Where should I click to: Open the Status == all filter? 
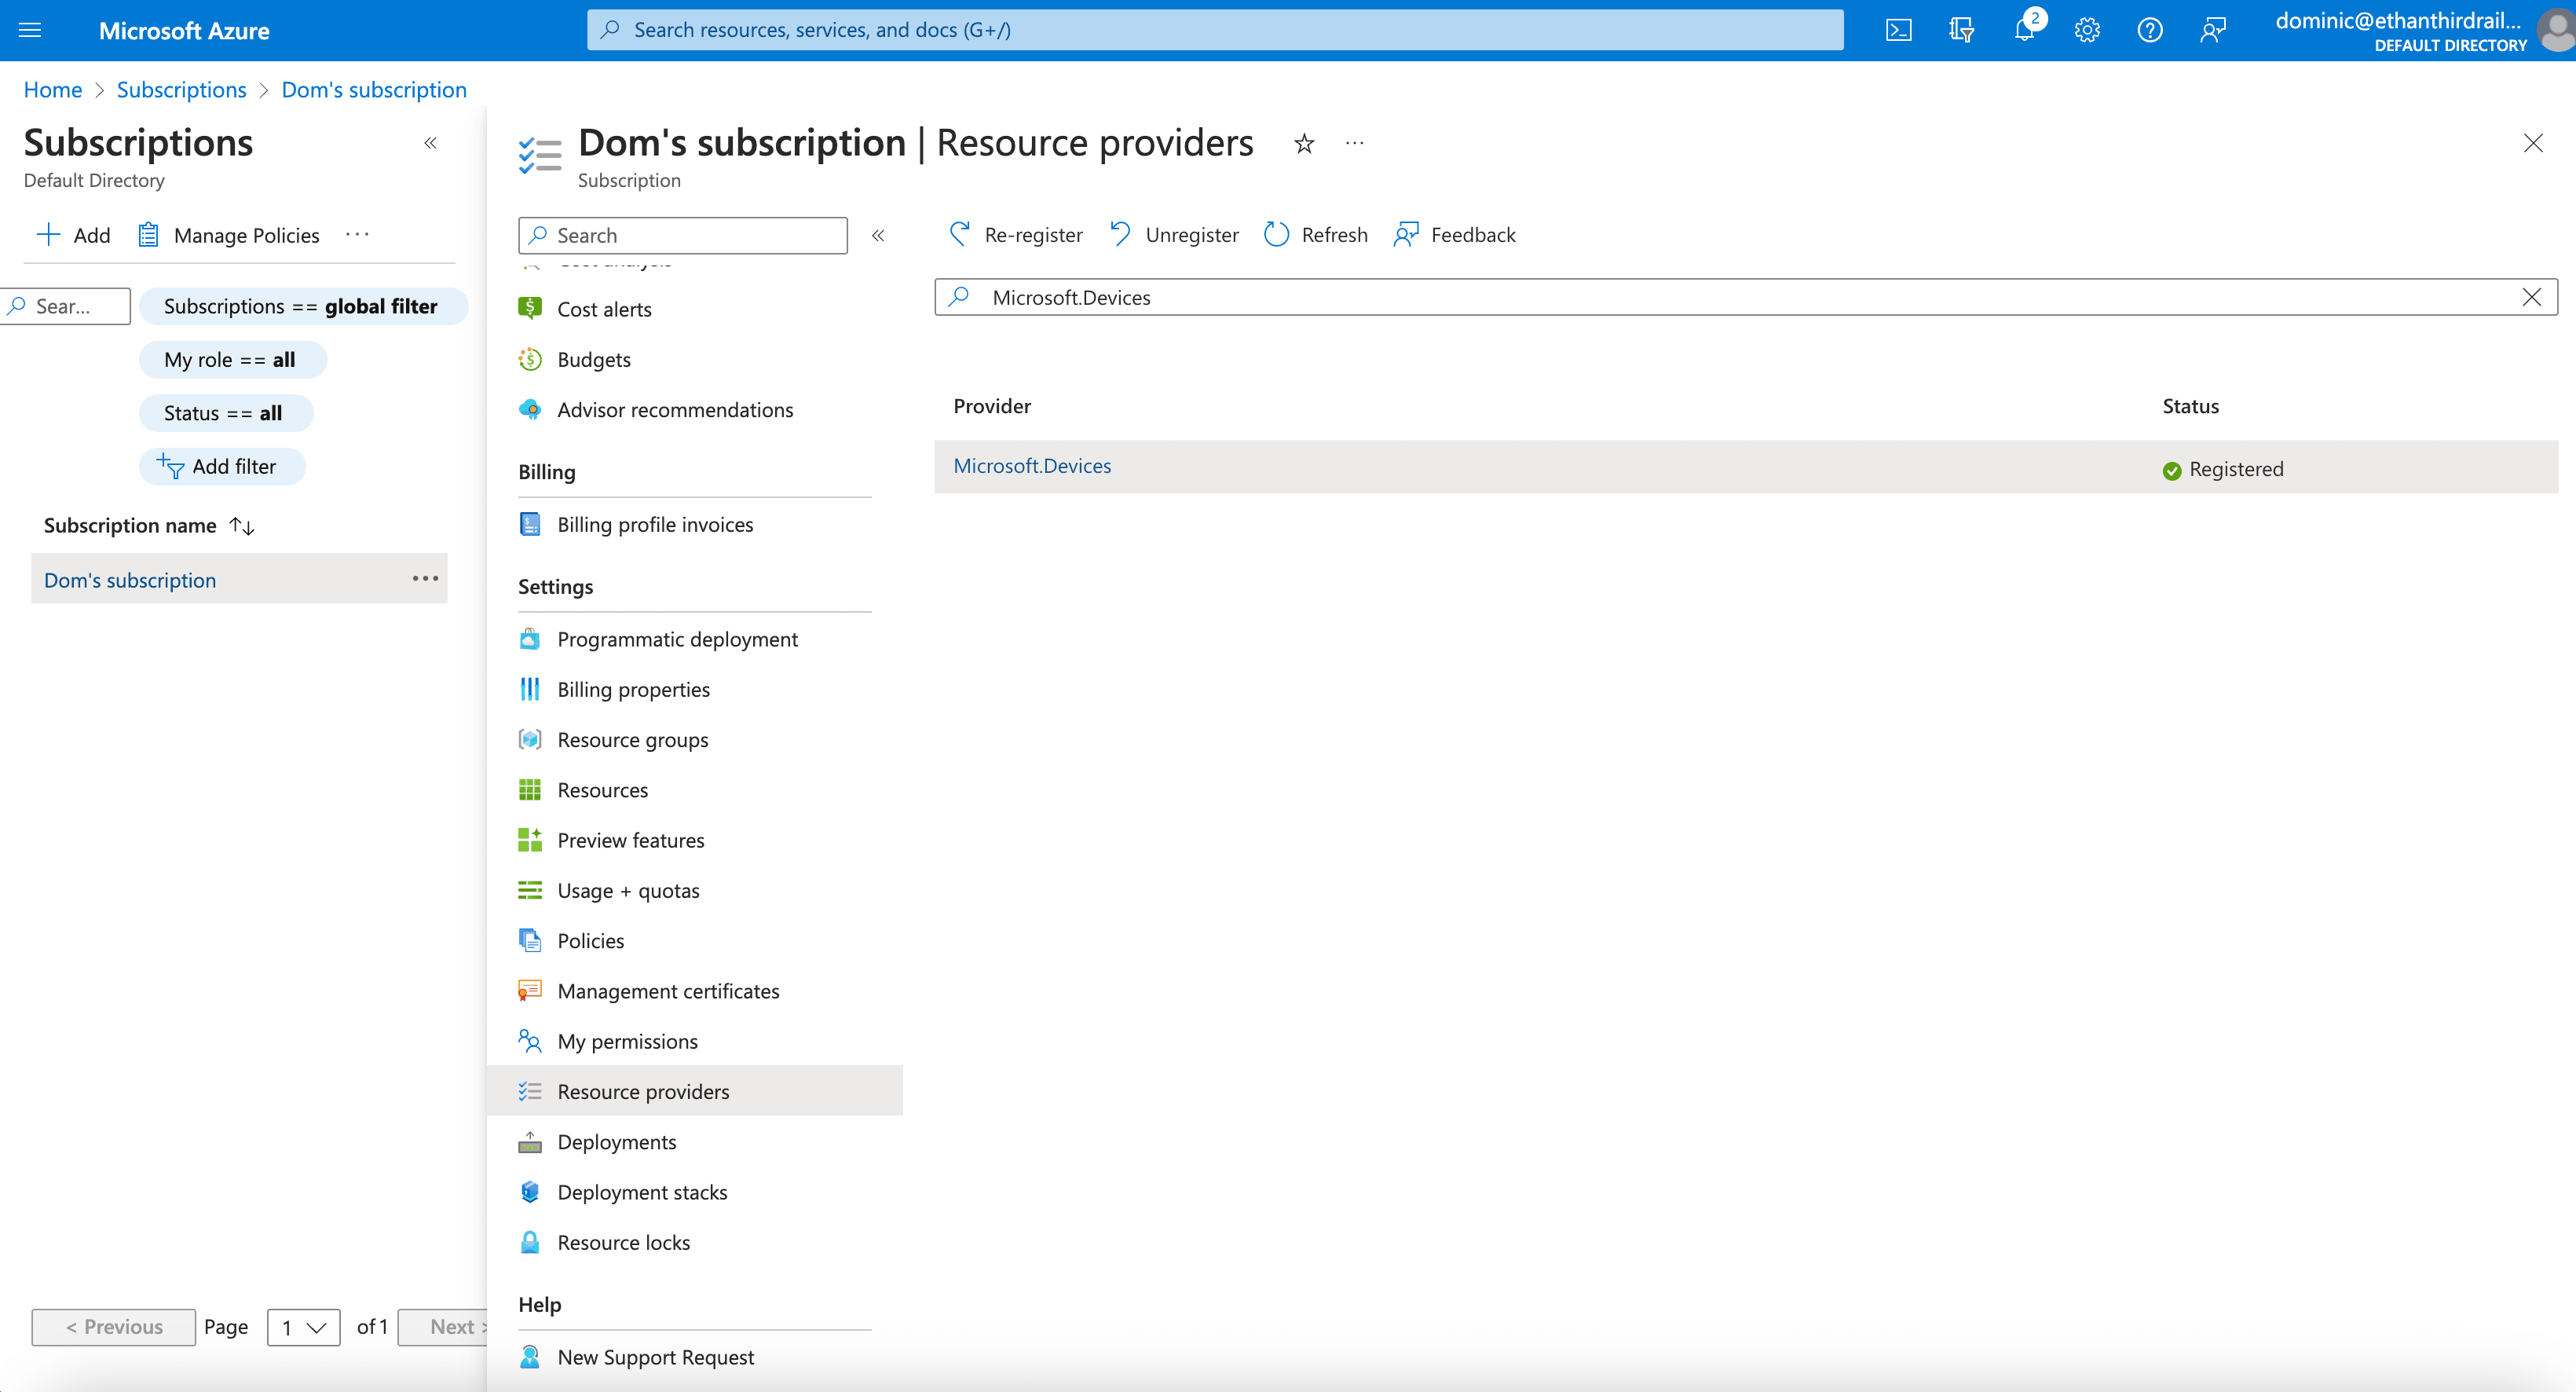point(225,413)
